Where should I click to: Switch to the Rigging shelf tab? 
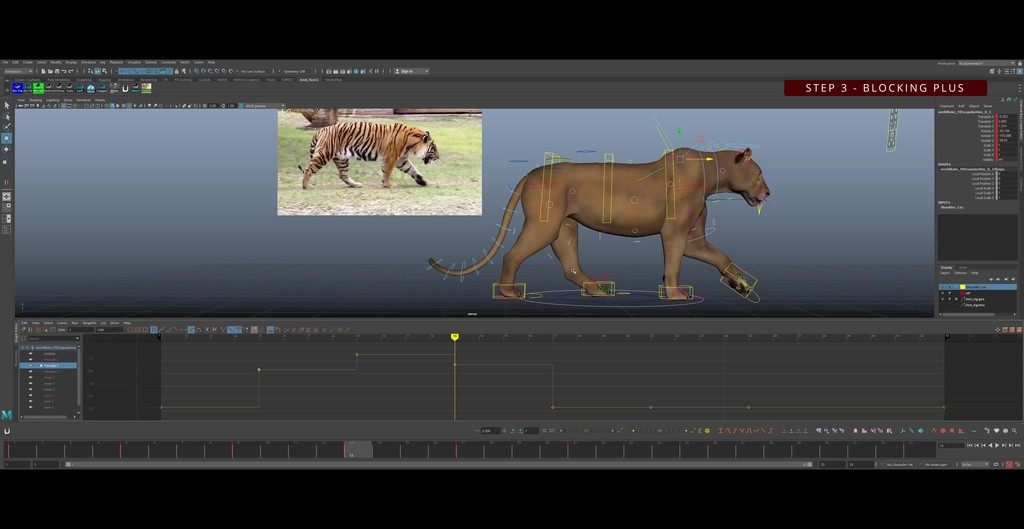104,80
